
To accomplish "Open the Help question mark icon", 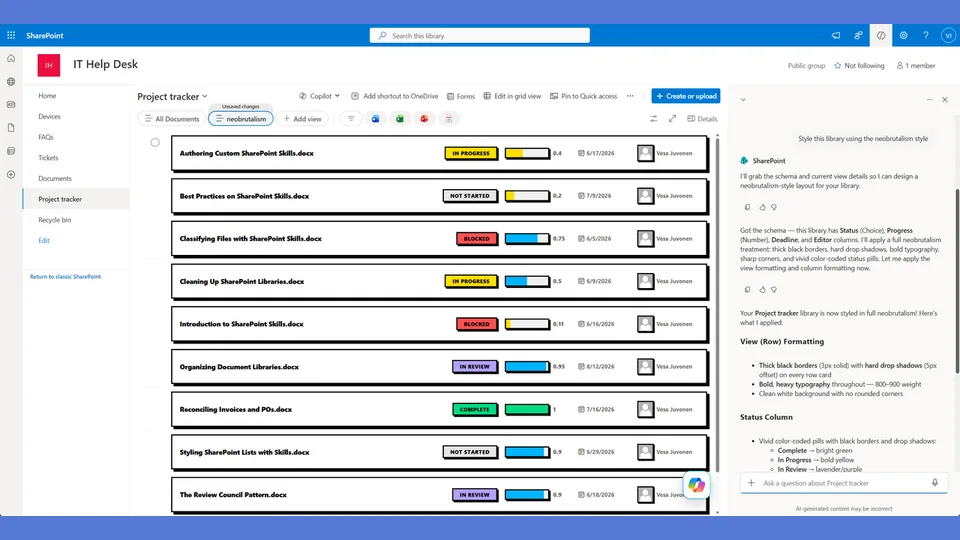I will pyautogui.click(x=926, y=36).
